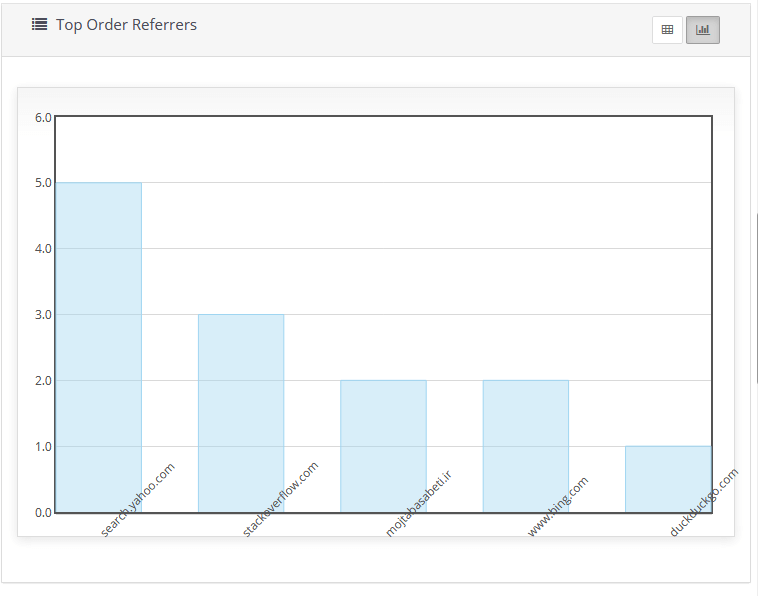The height and width of the screenshot is (596, 758).
Task: Click the mojtabasabeti.ir axis label
Action: coord(419,503)
